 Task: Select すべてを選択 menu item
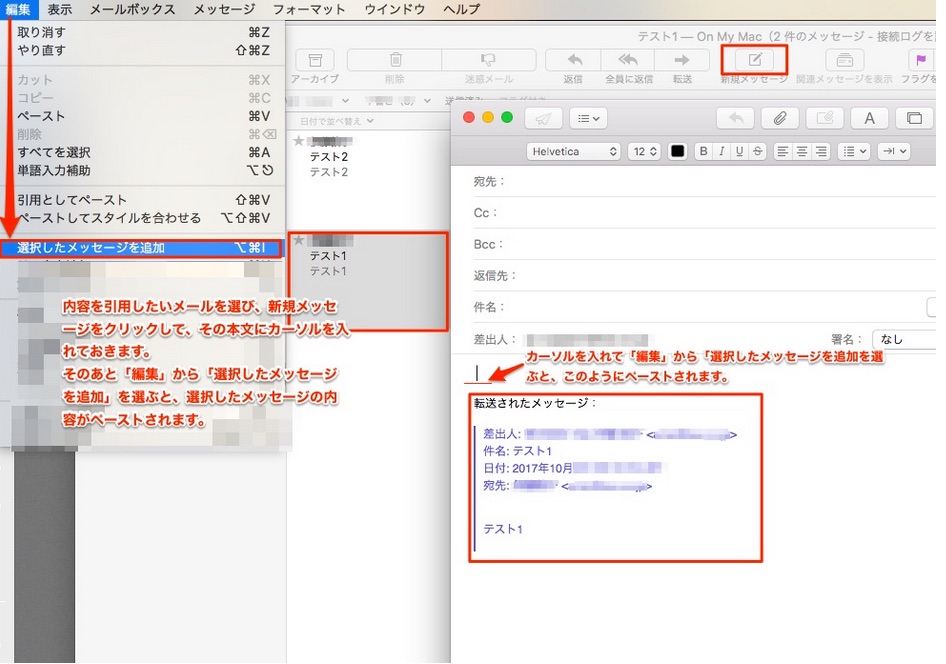click(142, 152)
